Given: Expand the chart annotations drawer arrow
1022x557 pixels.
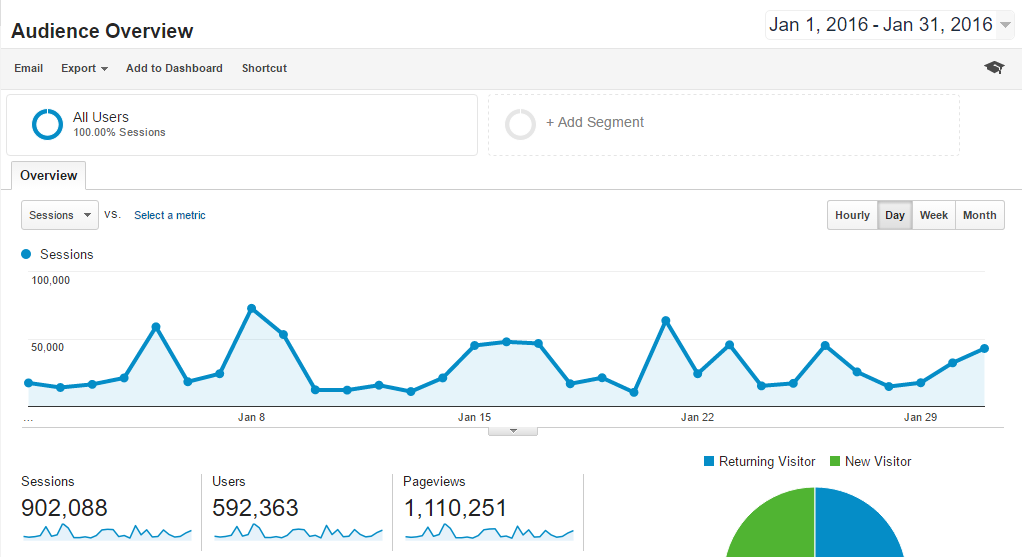Looking at the screenshot, I should pos(513,431).
